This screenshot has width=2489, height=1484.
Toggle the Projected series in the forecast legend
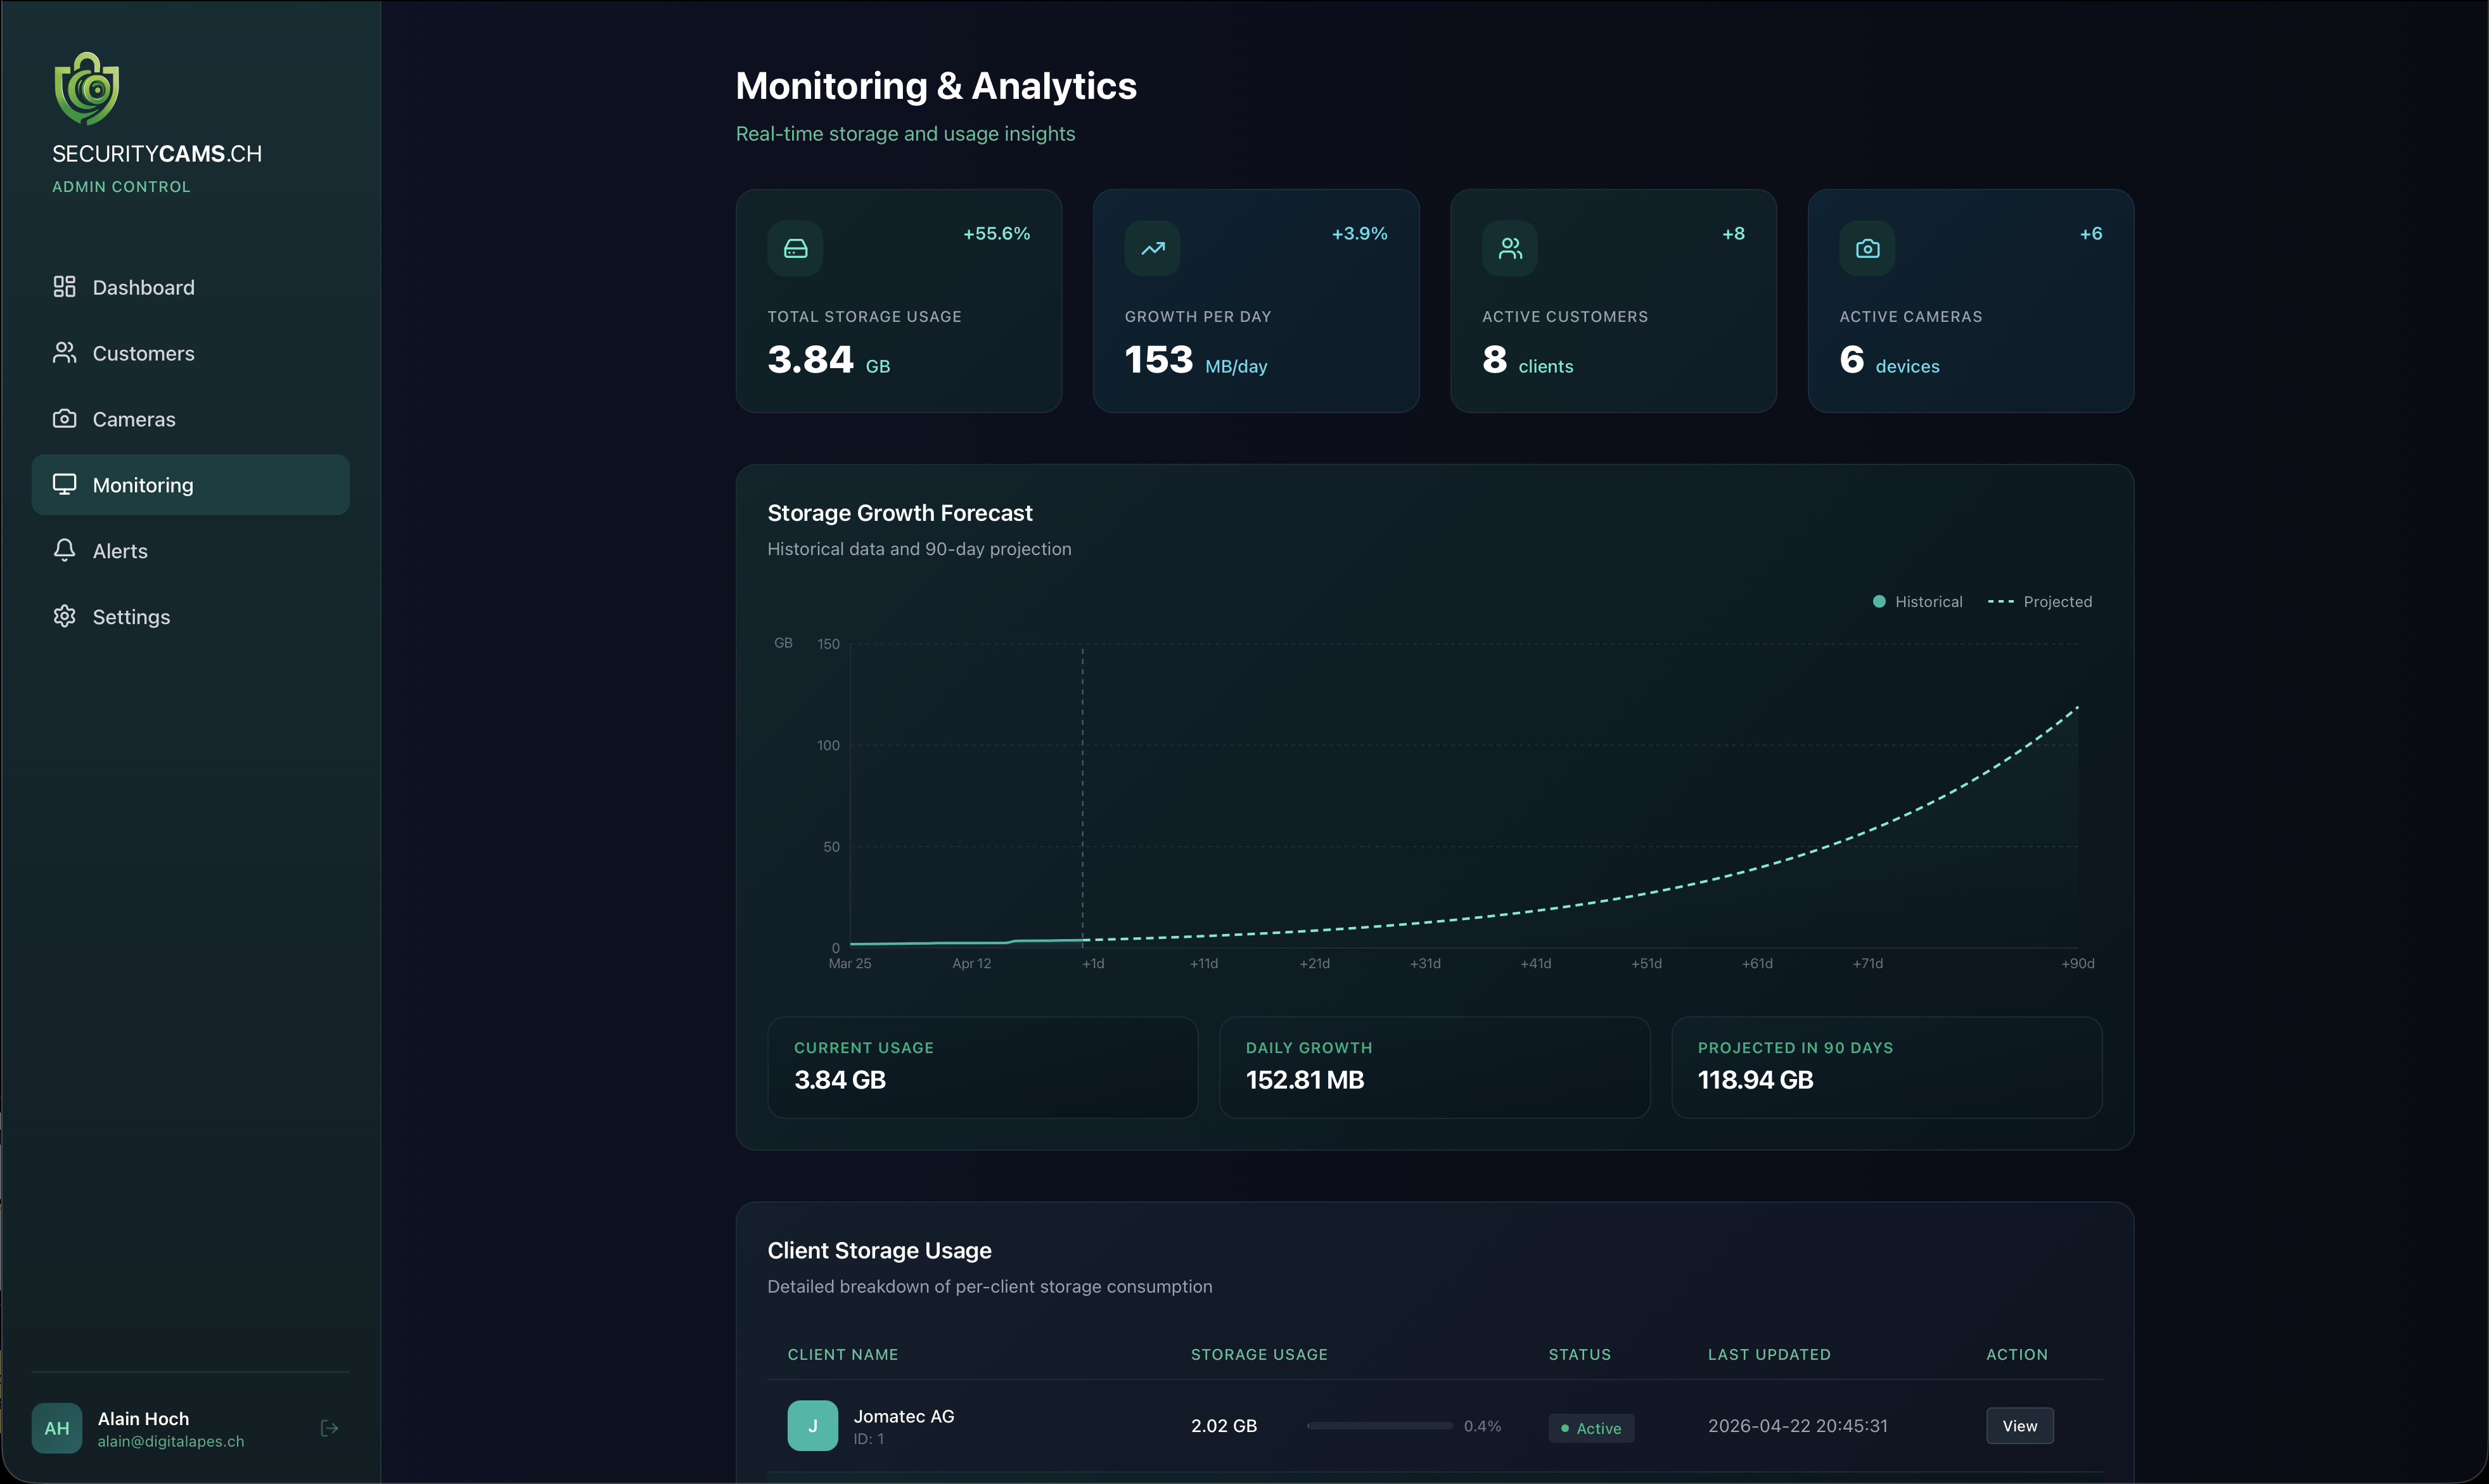2042,601
